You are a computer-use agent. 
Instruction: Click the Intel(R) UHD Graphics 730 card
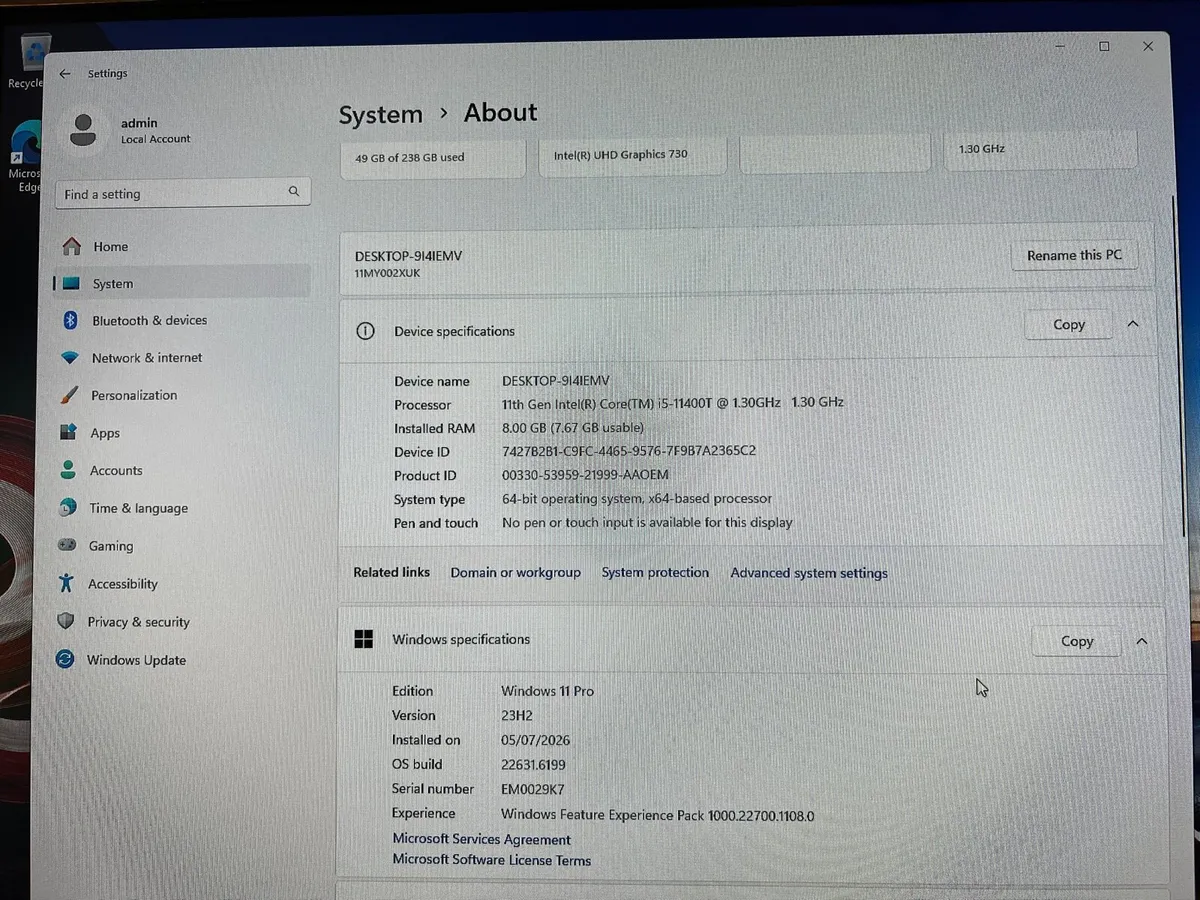pos(633,157)
